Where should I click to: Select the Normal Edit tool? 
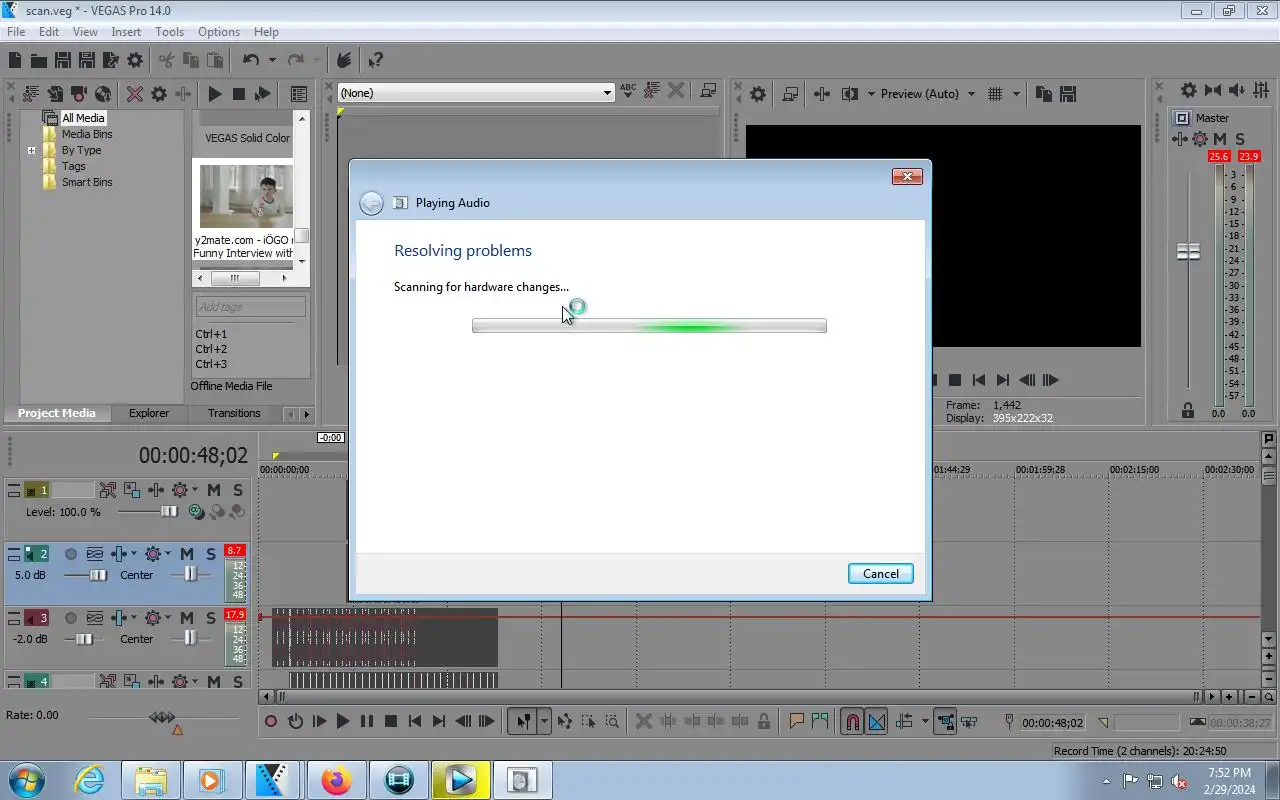pos(522,721)
